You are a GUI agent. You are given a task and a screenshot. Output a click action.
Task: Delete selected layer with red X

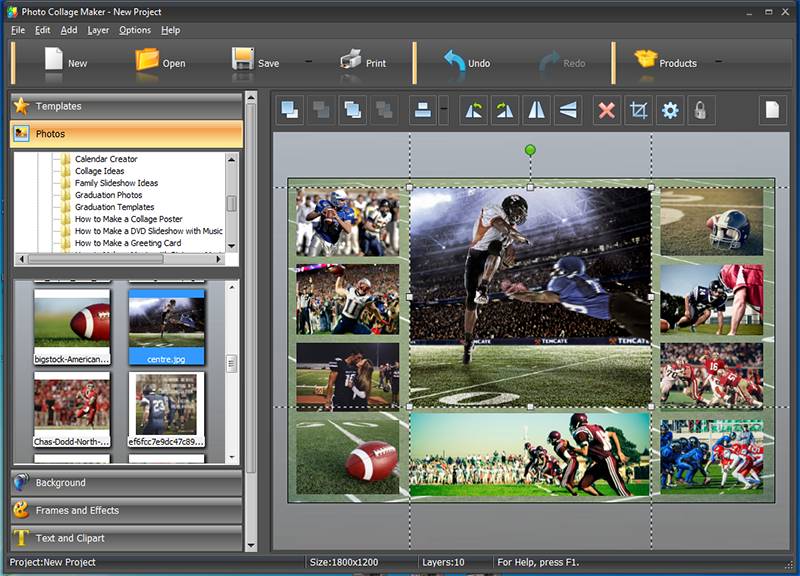[x=606, y=110]
